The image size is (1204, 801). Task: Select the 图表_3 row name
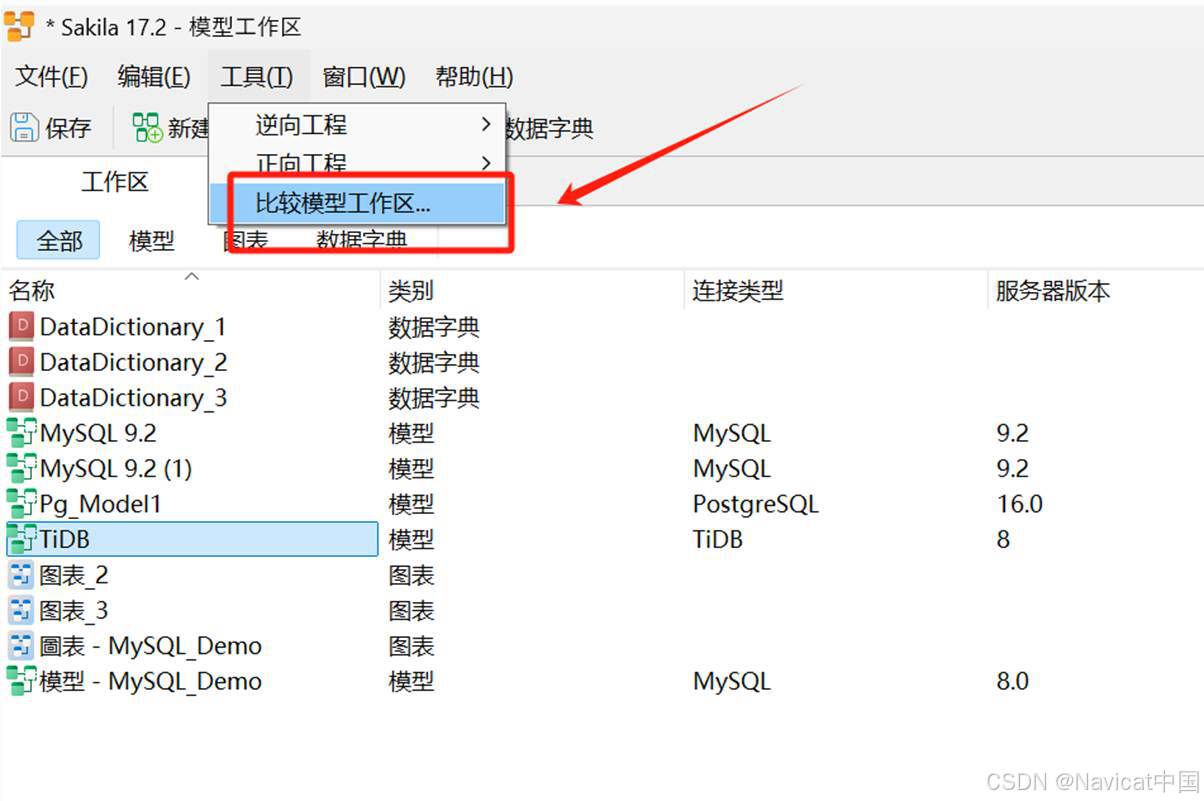[74, 610]
